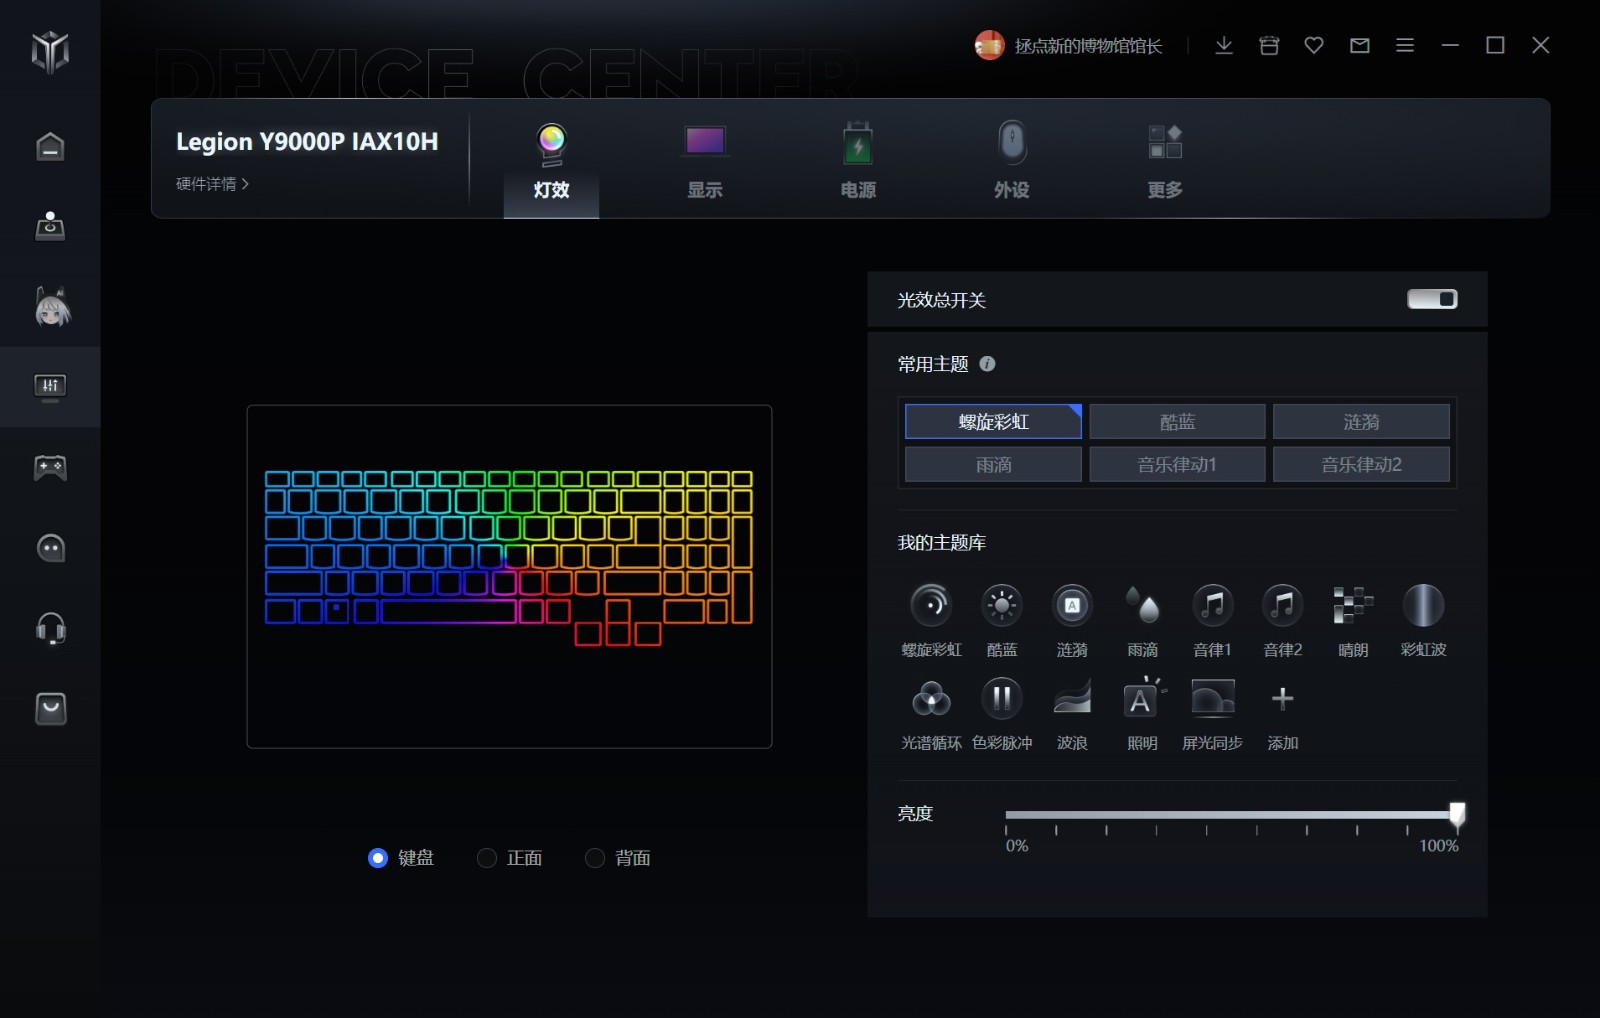1600x1018 pixels.
Task: Choose the 酷蓝 common theme button
Action: click(1177, 422)
